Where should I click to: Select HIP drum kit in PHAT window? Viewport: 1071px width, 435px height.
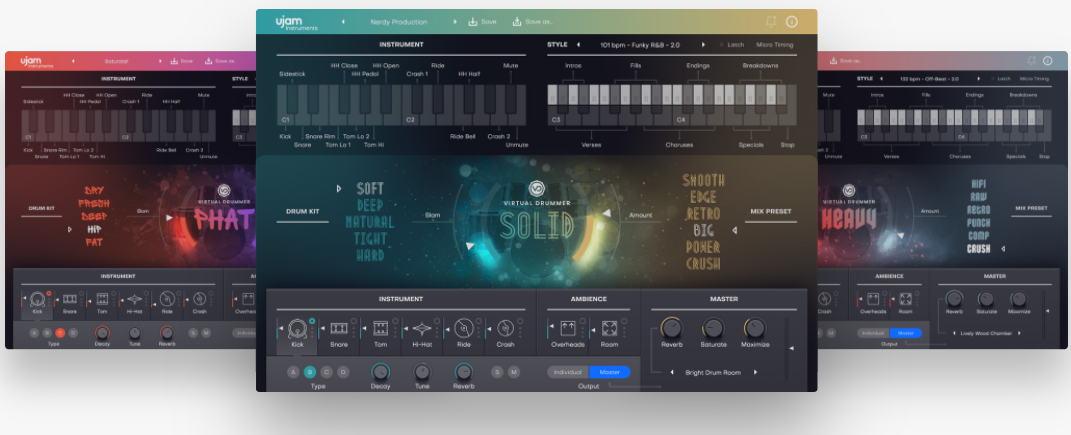94,229
